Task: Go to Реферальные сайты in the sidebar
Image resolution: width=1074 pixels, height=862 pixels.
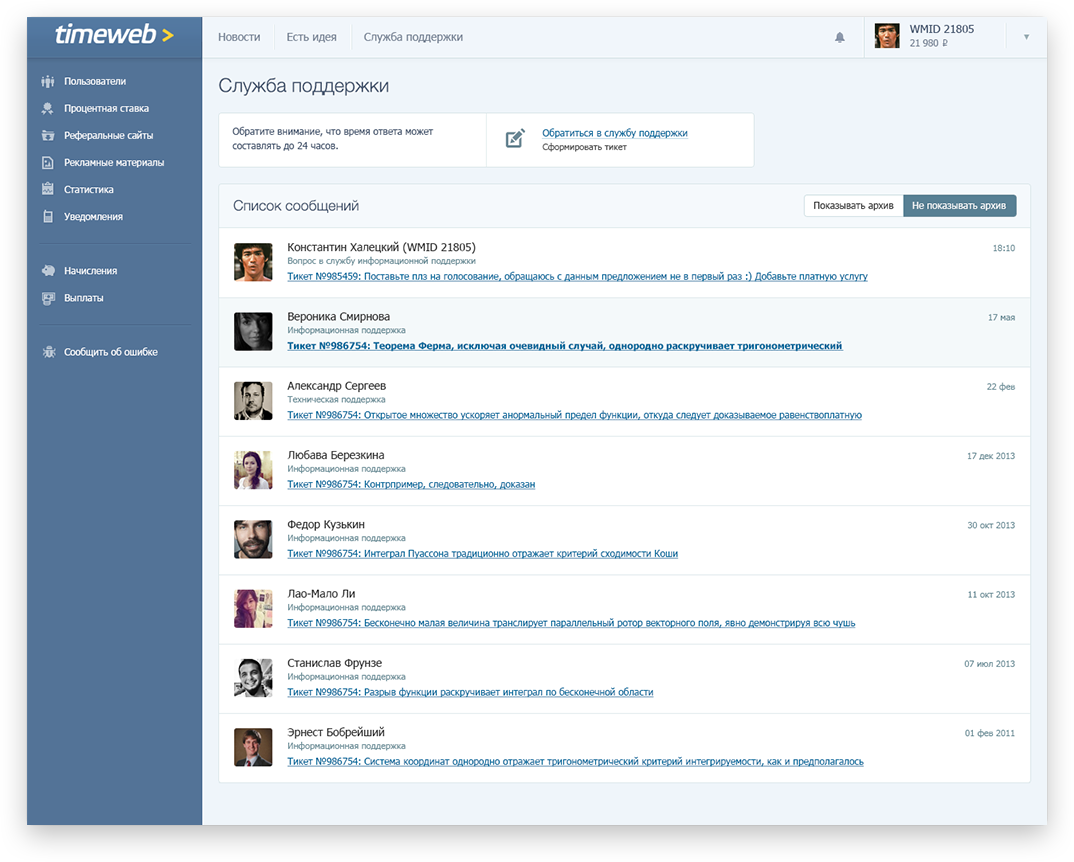Action: click(109, 136)
